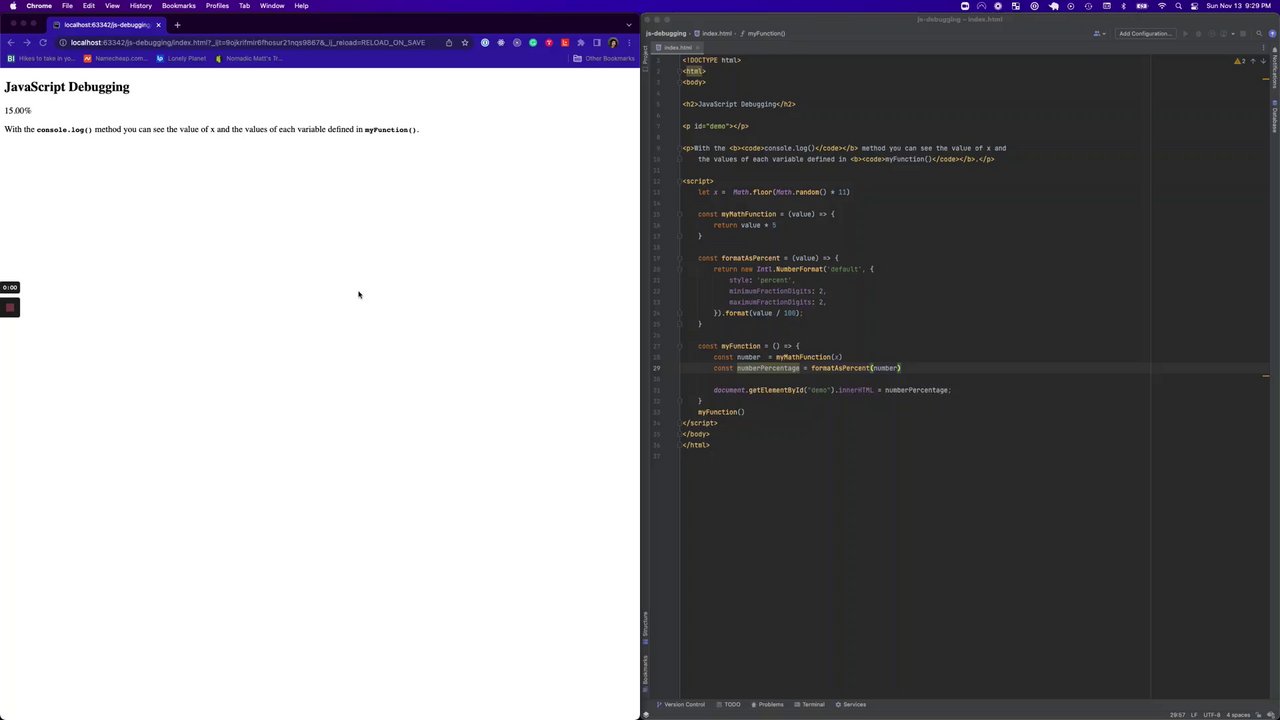Open the Database side panel

click(x=1275, y=117)
